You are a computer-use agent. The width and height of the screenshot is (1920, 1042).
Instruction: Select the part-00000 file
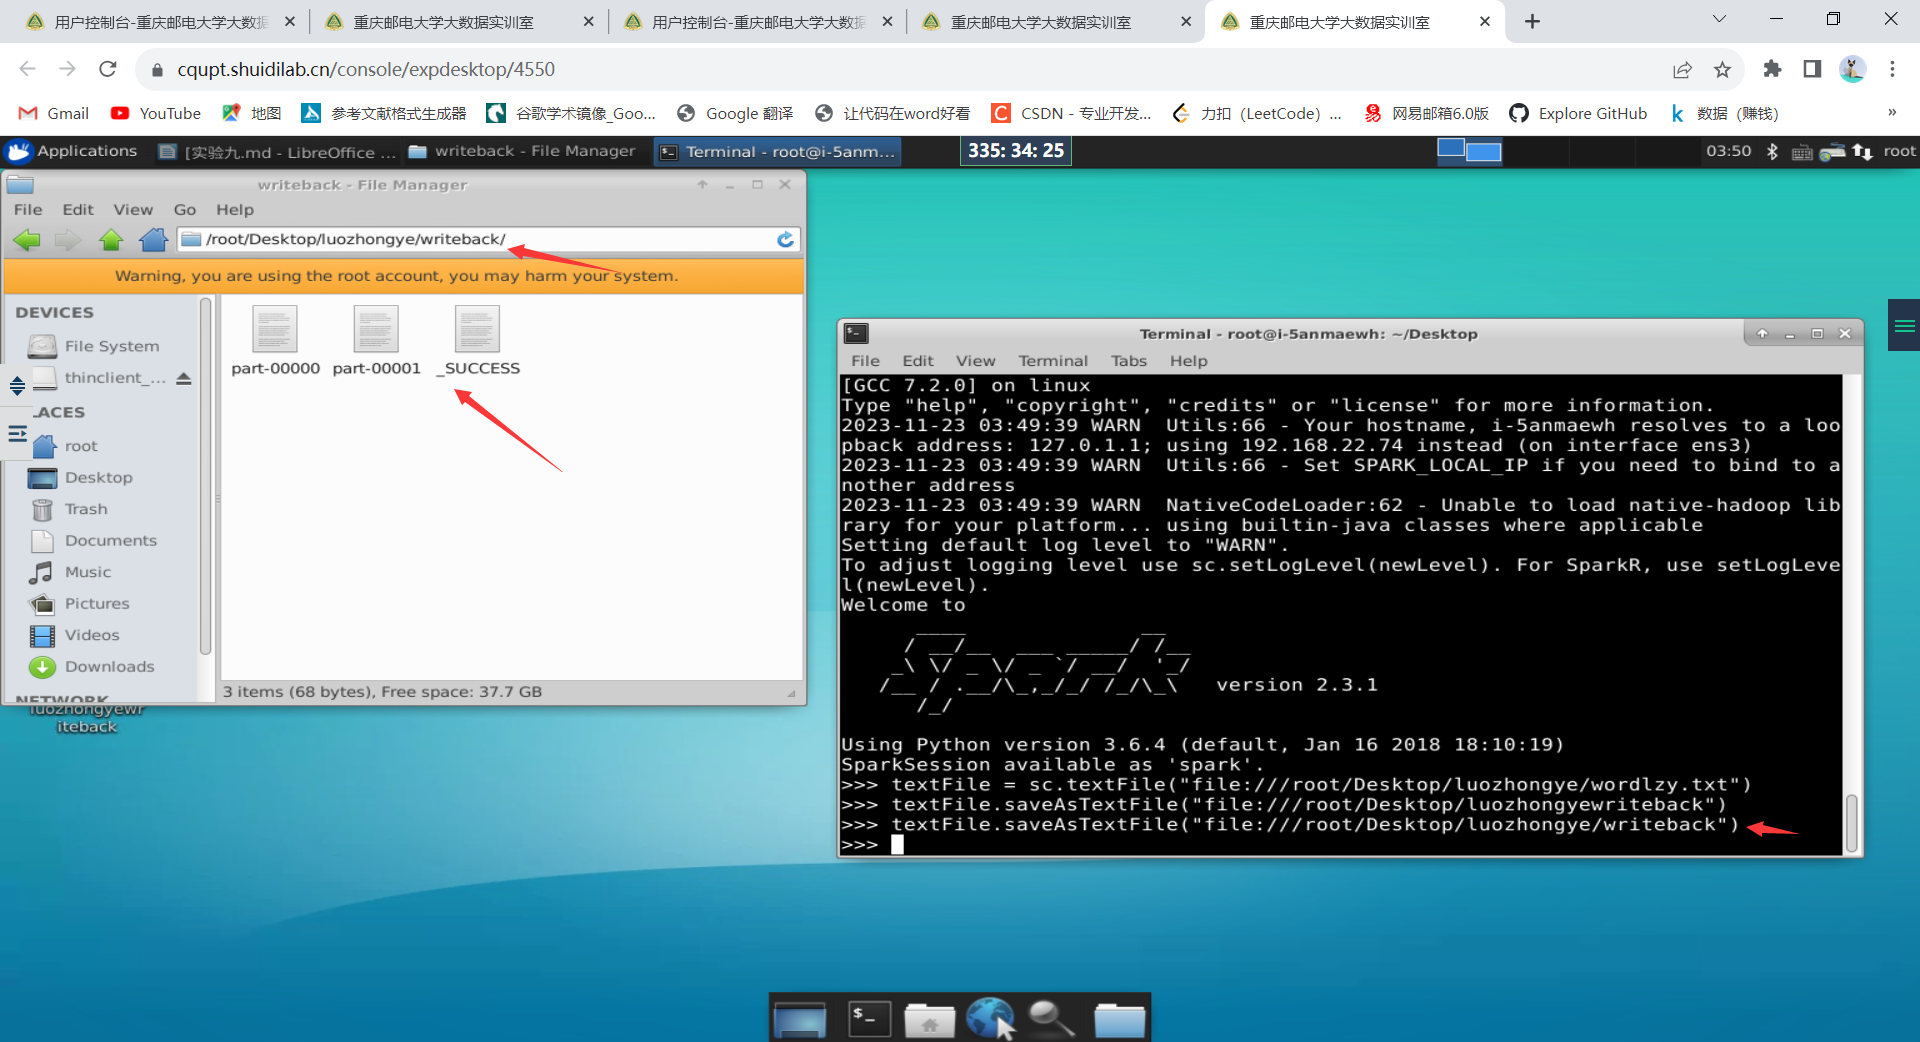pos(275,341)
